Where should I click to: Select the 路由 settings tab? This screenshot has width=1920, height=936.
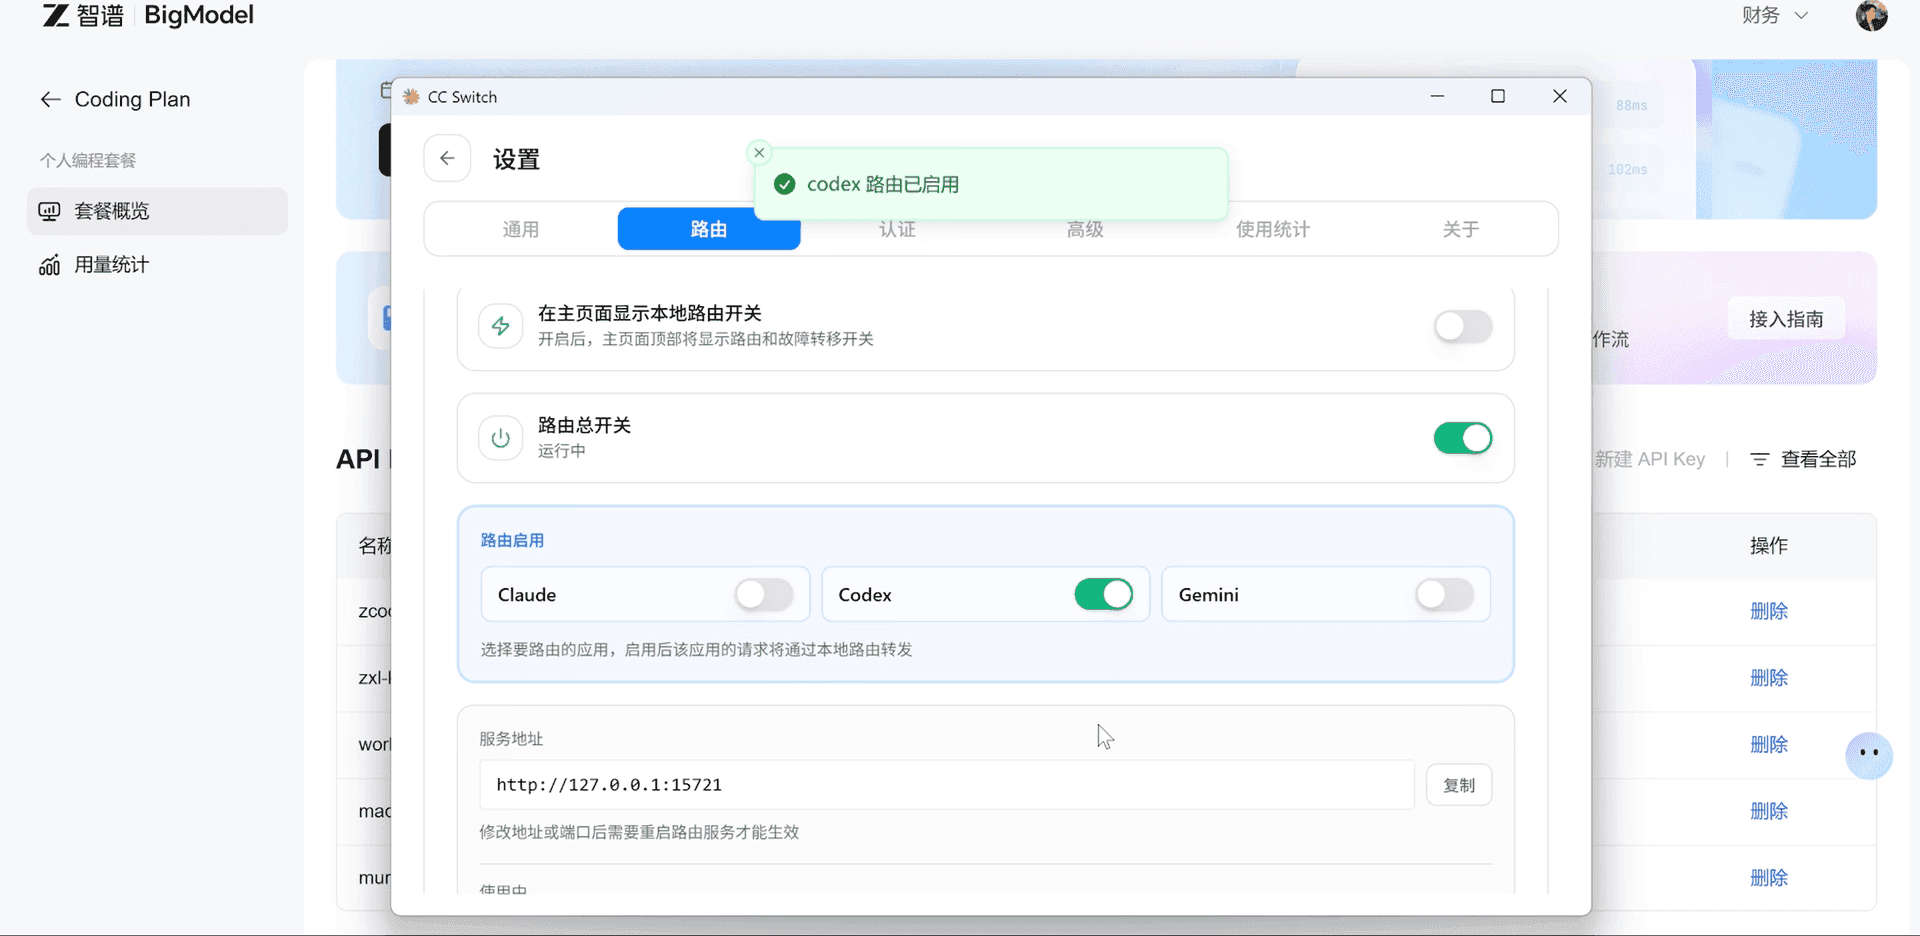(709, 229)
